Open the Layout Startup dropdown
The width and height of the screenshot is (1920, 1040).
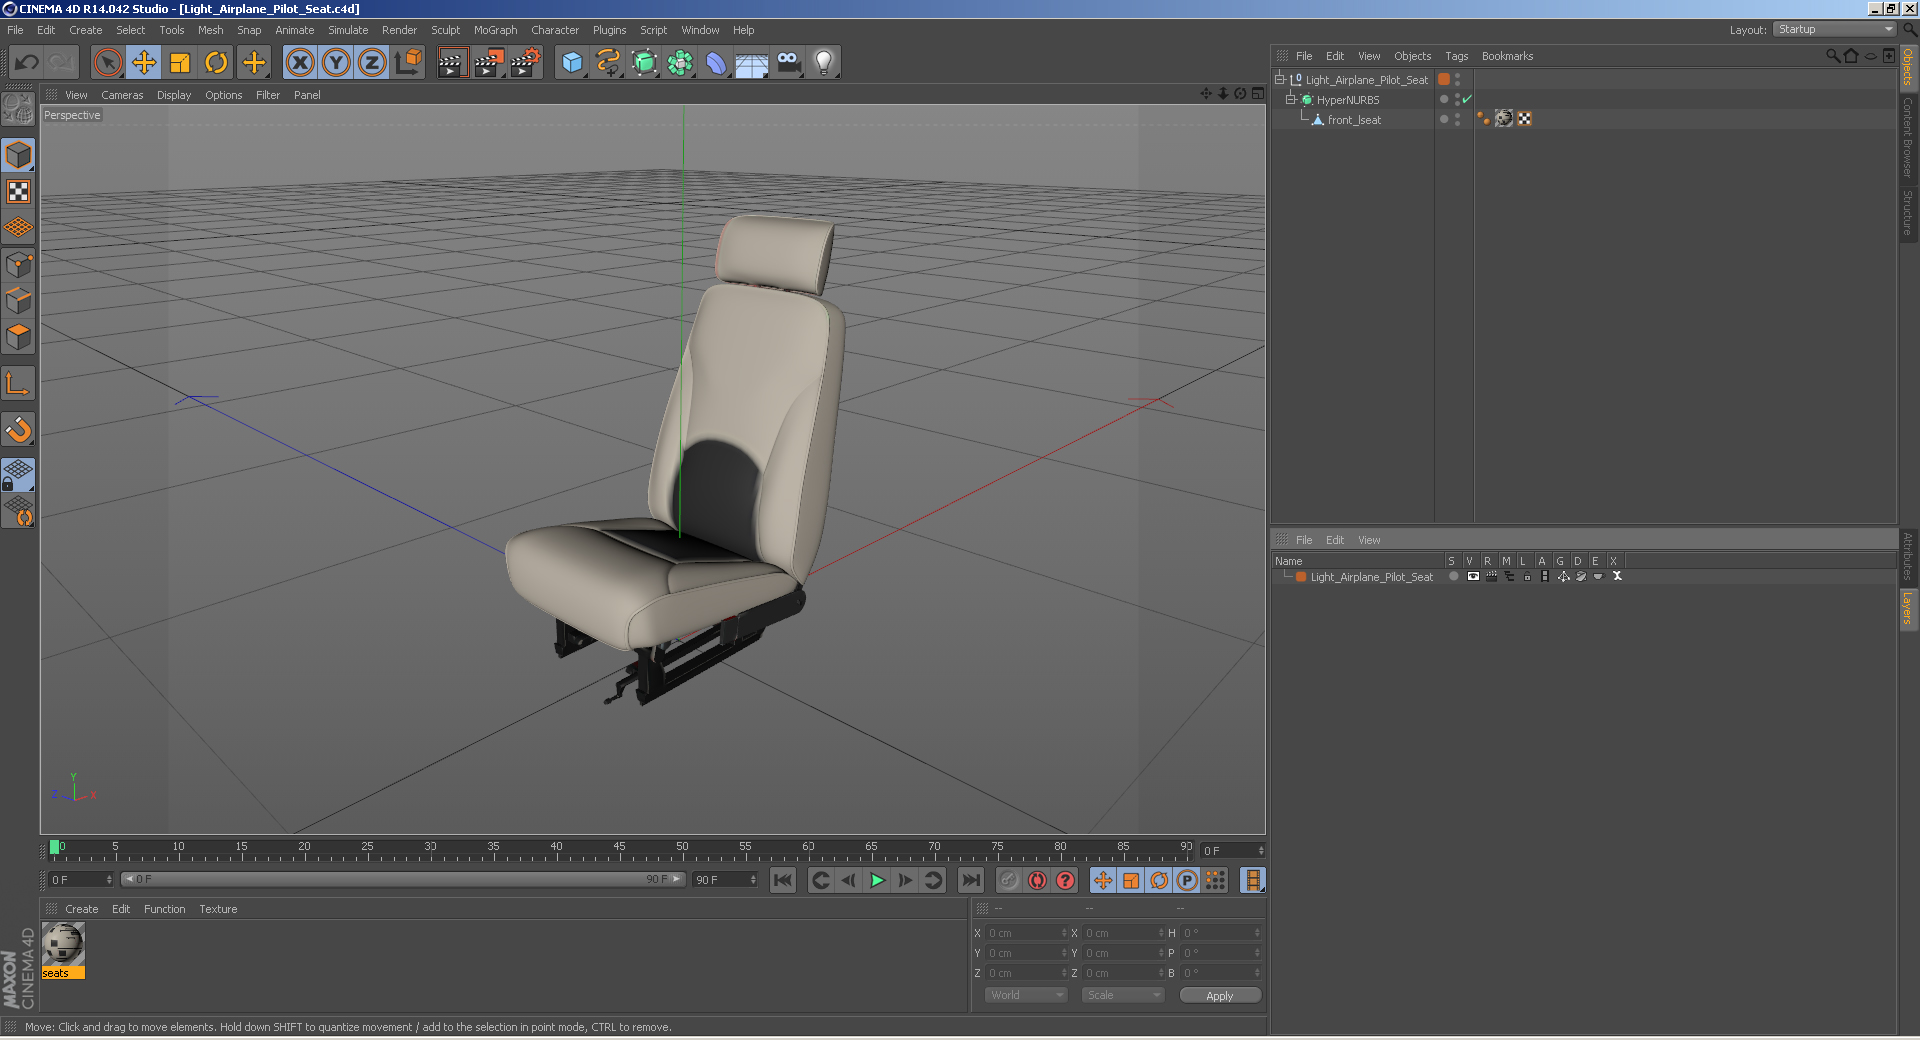[x=1835, y=29]
